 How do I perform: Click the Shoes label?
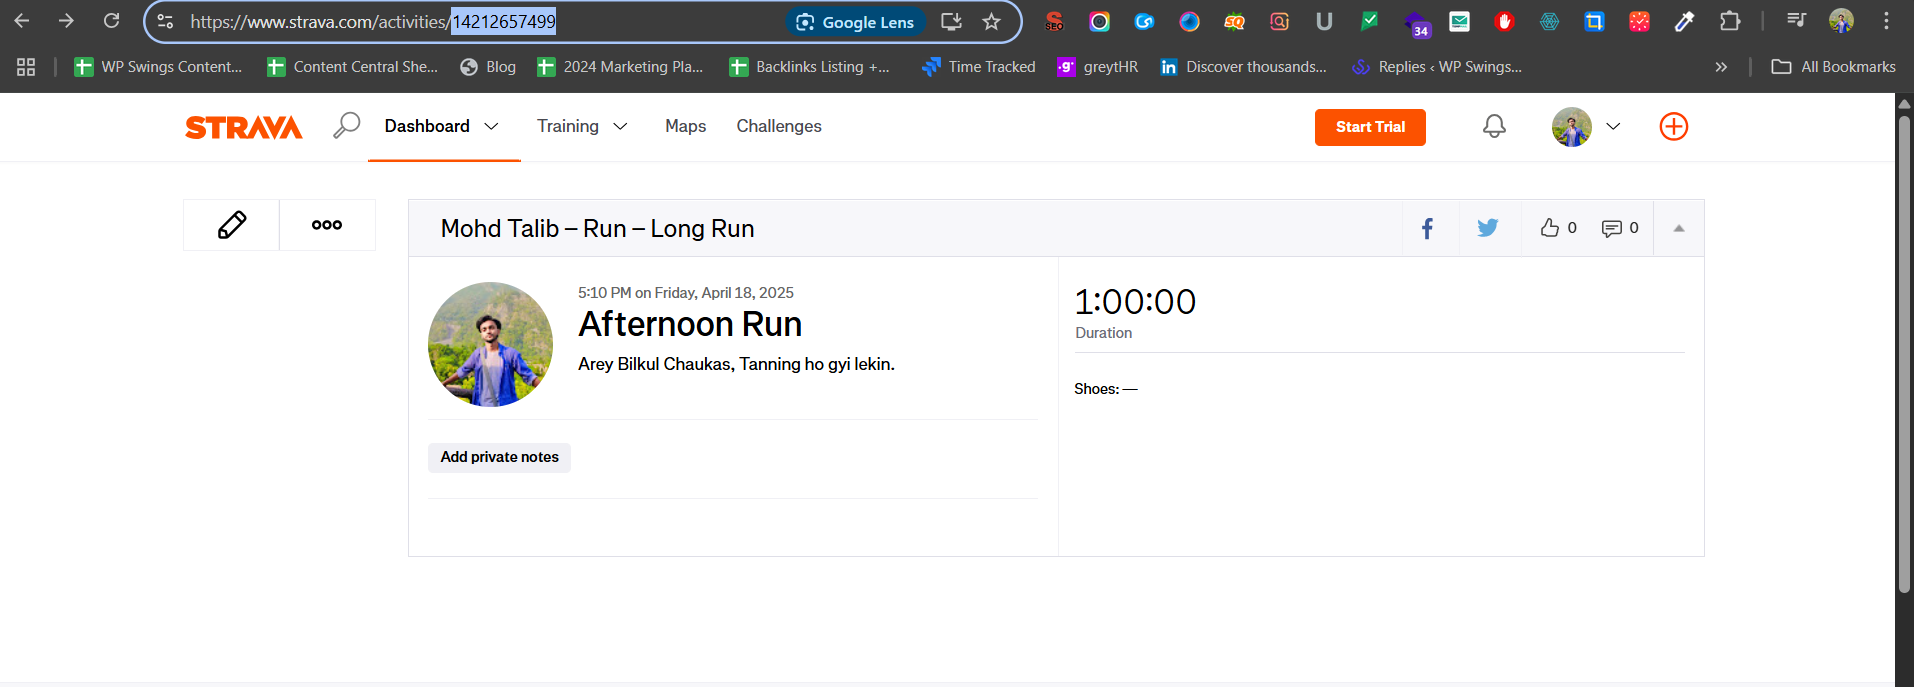(x=1097, y=389)
